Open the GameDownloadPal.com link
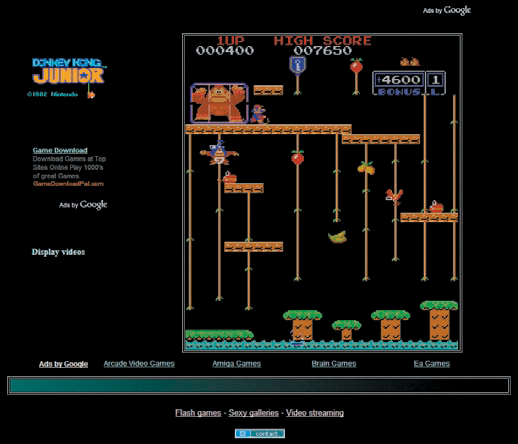Image resolution: width=518 pixels, height=444 pixels. [68, 184]
